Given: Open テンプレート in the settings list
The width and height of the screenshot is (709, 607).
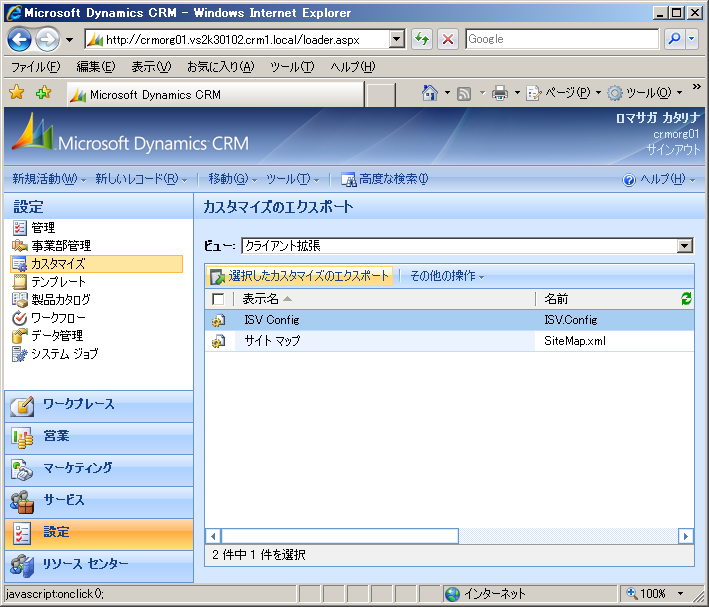Looking at the screenshot, I should pos(49,282).
